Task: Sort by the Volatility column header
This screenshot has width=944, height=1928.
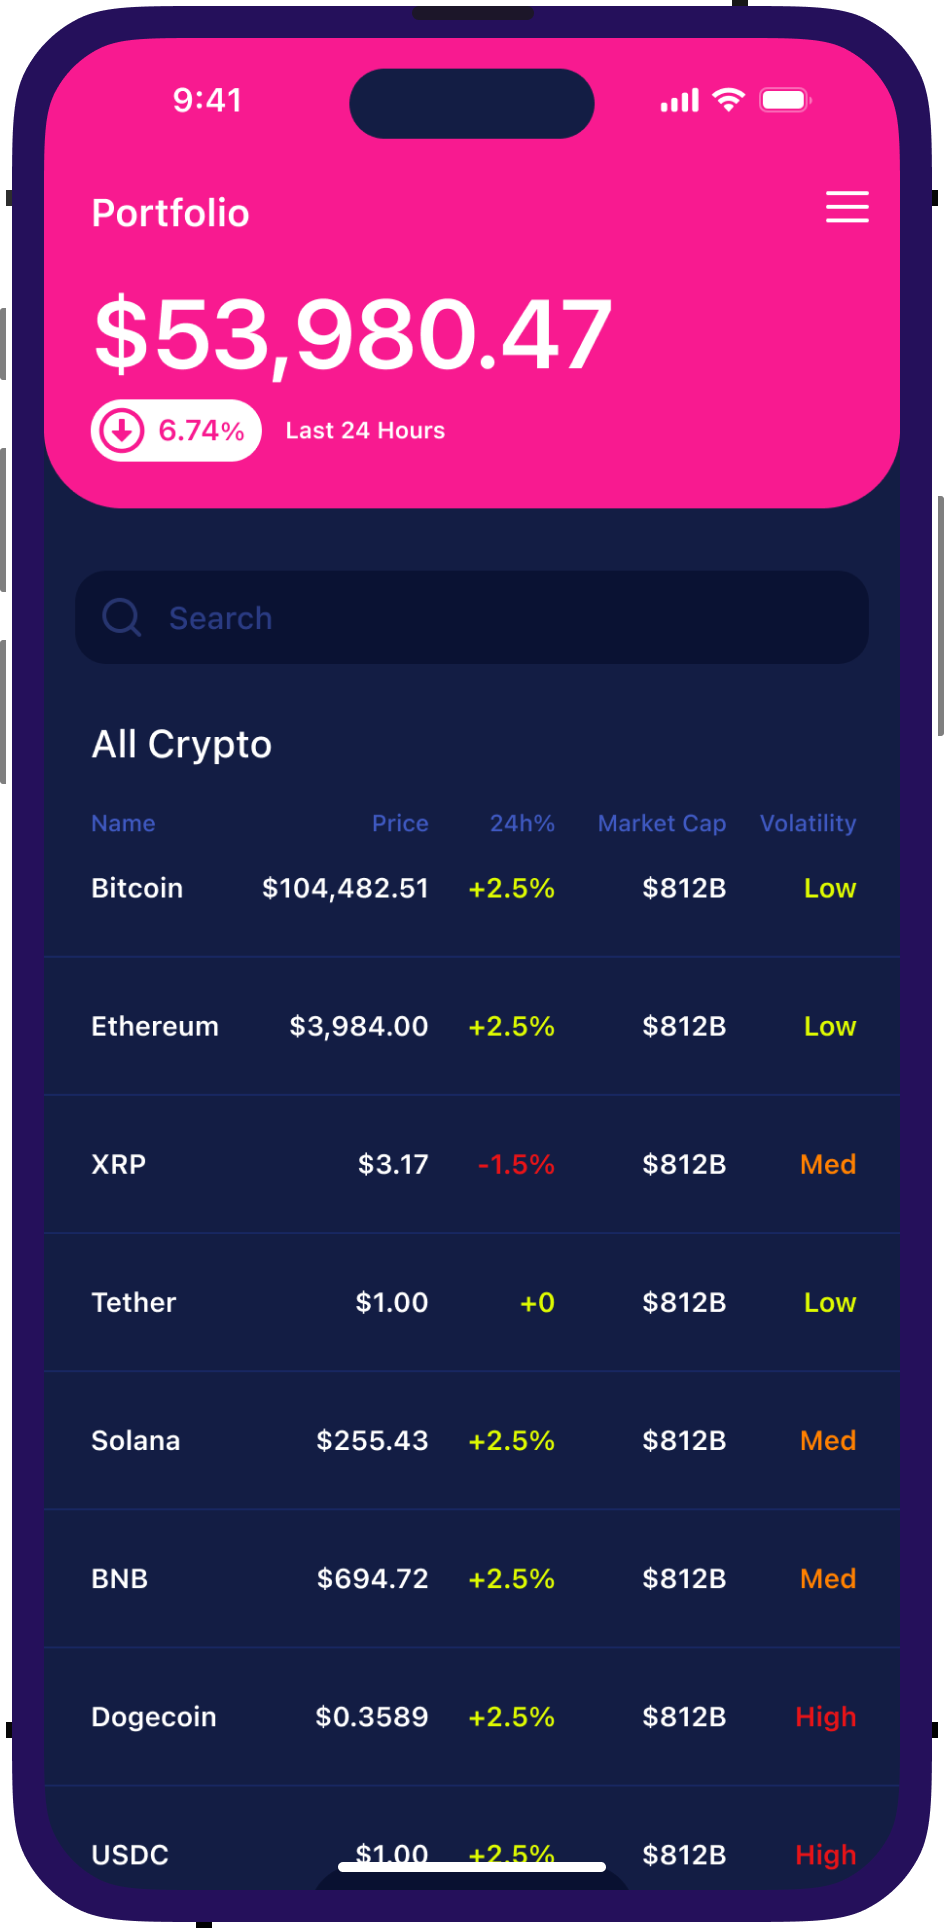Action: [x=807, y=823]
